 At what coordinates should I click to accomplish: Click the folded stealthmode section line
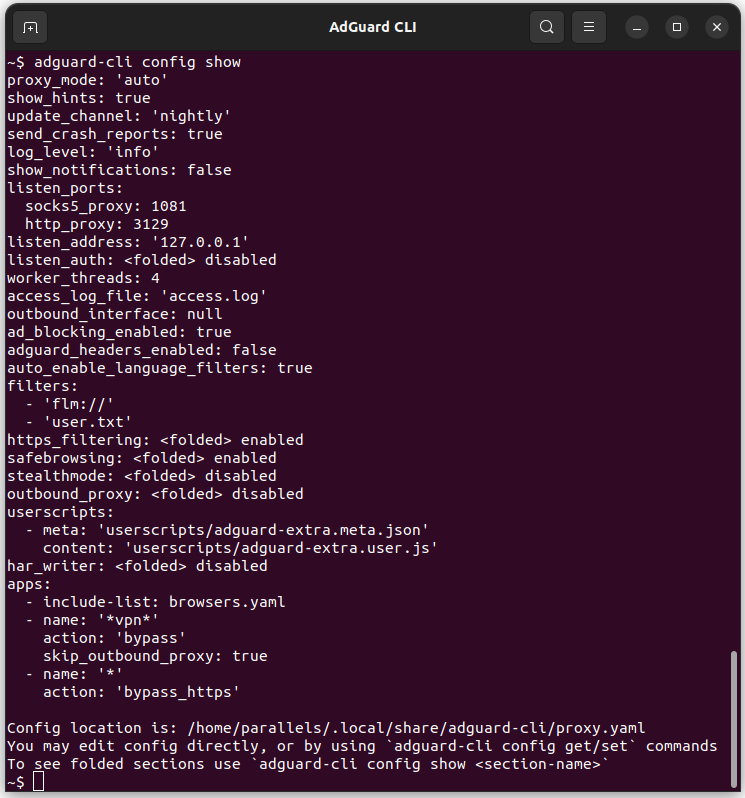click(x=141, y=476)
